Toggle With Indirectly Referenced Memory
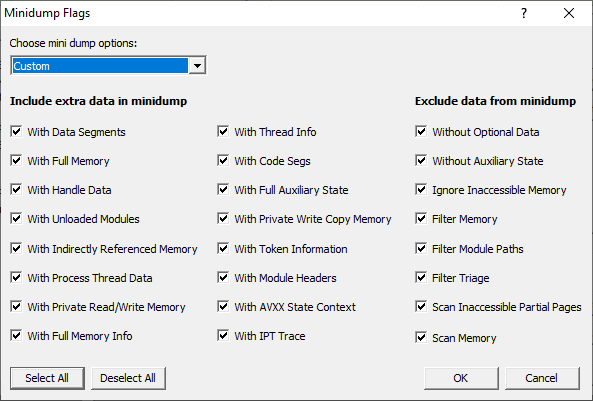This screenshot has width=593, height=401. 16,249
